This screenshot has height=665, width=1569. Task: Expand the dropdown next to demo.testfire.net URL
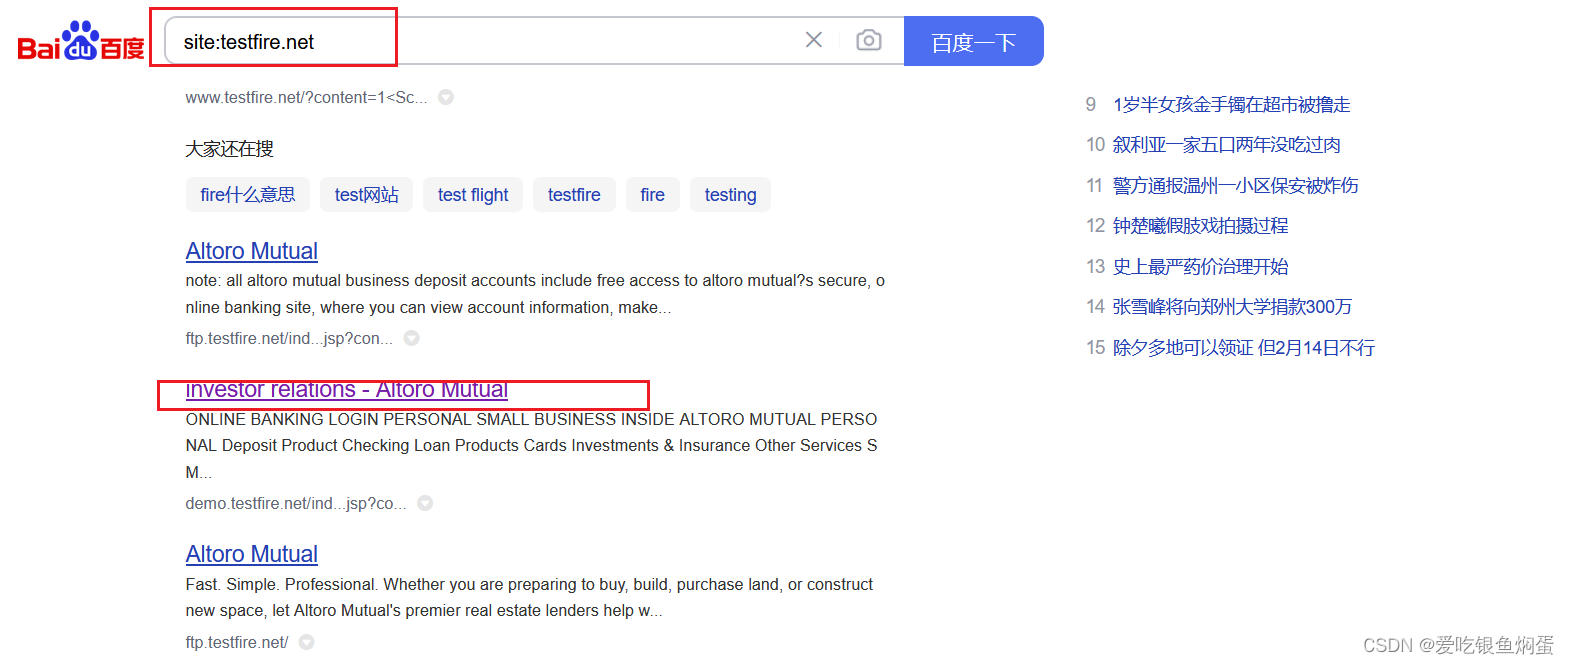(425, 503)
